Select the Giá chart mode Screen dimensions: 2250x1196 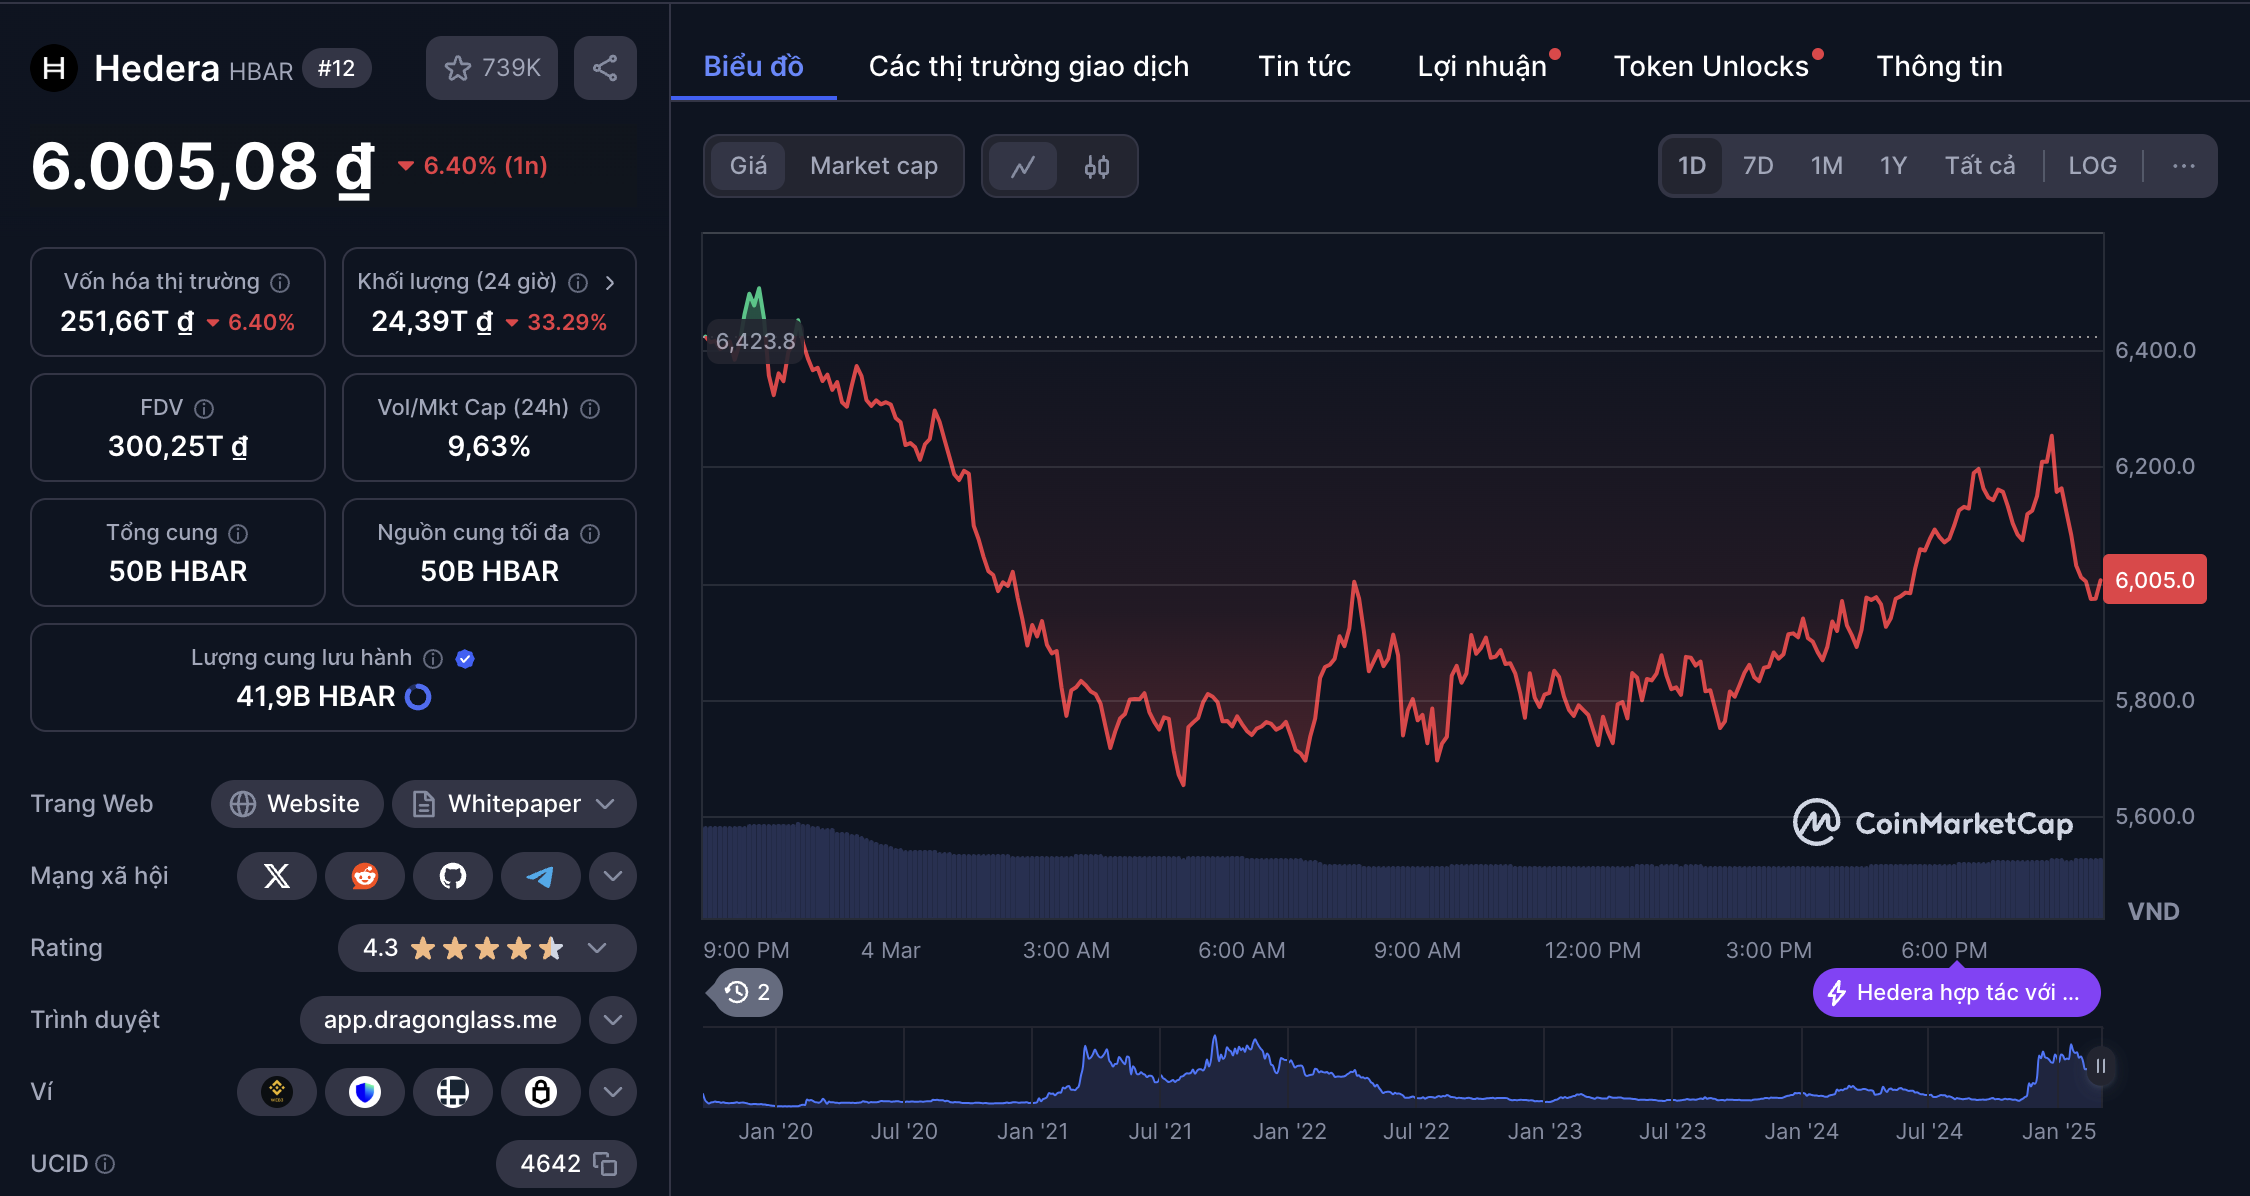tap(748, 166)
